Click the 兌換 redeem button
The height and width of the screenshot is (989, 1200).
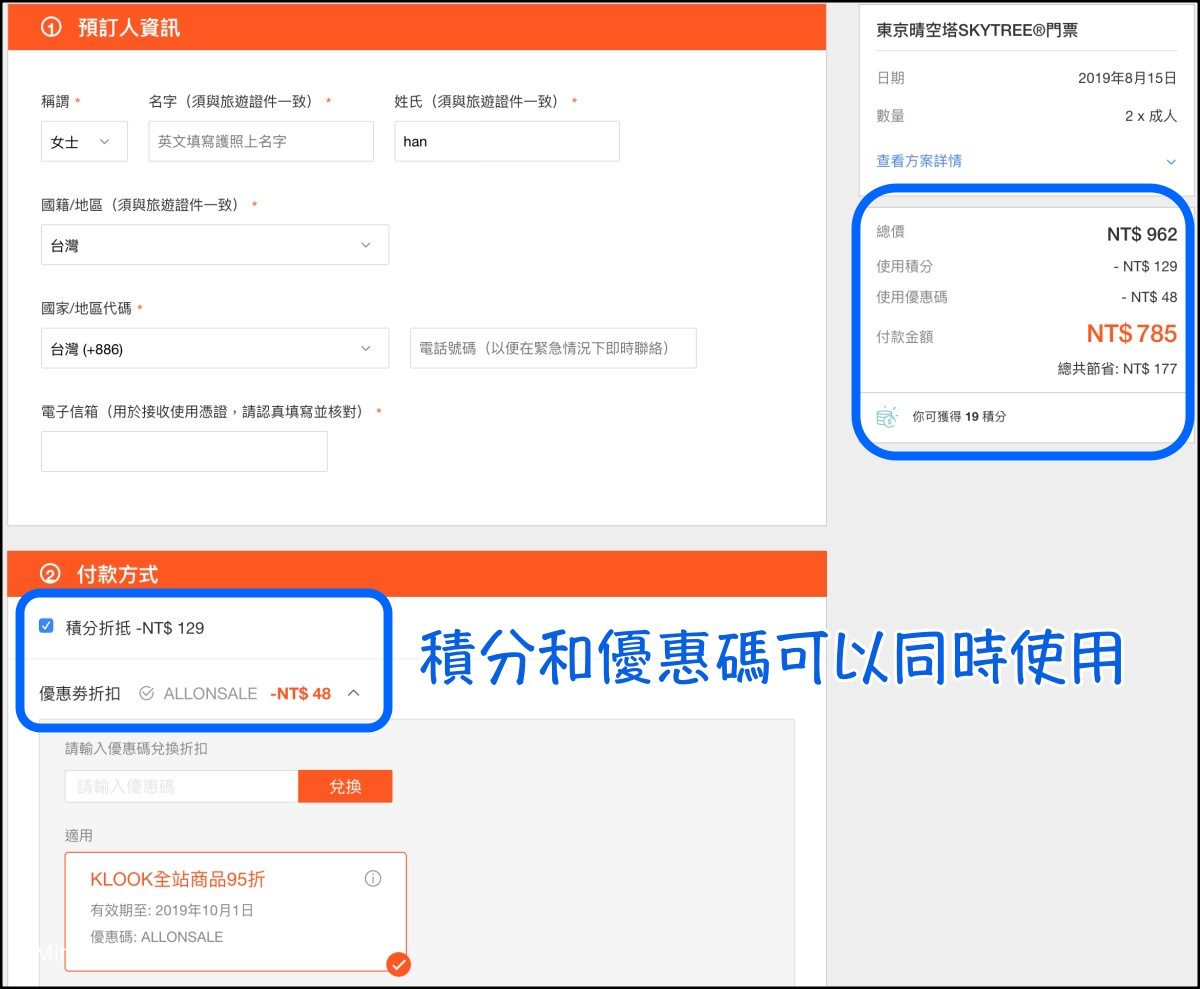tap(345, 787)
